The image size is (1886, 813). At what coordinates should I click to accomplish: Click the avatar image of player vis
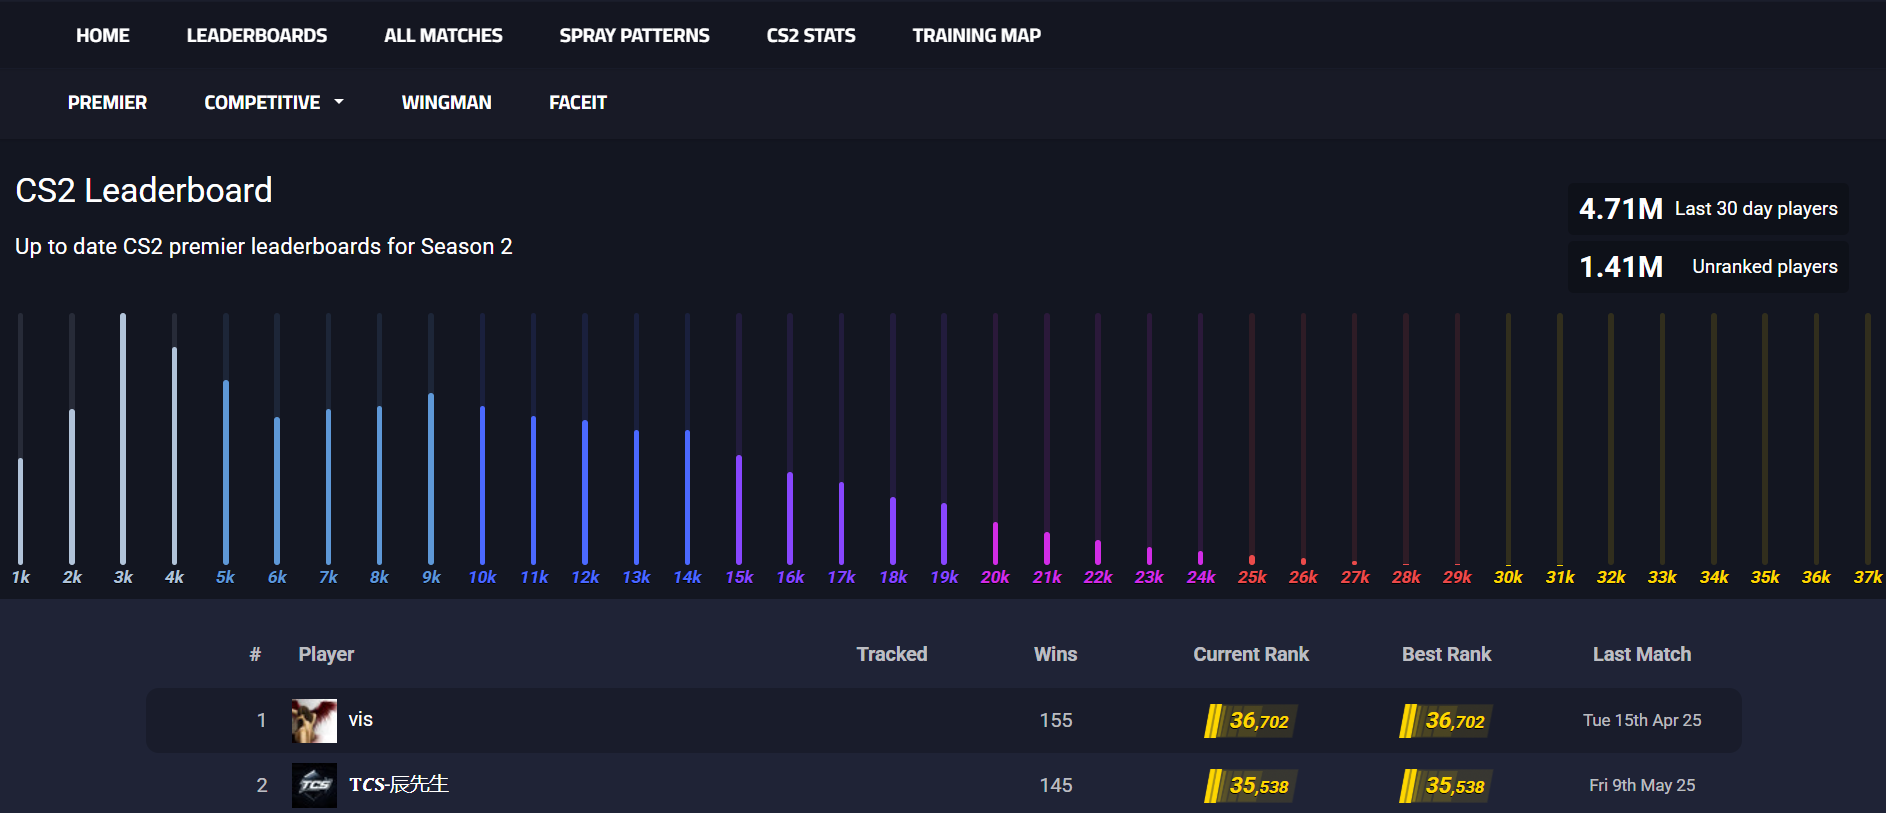314,720
